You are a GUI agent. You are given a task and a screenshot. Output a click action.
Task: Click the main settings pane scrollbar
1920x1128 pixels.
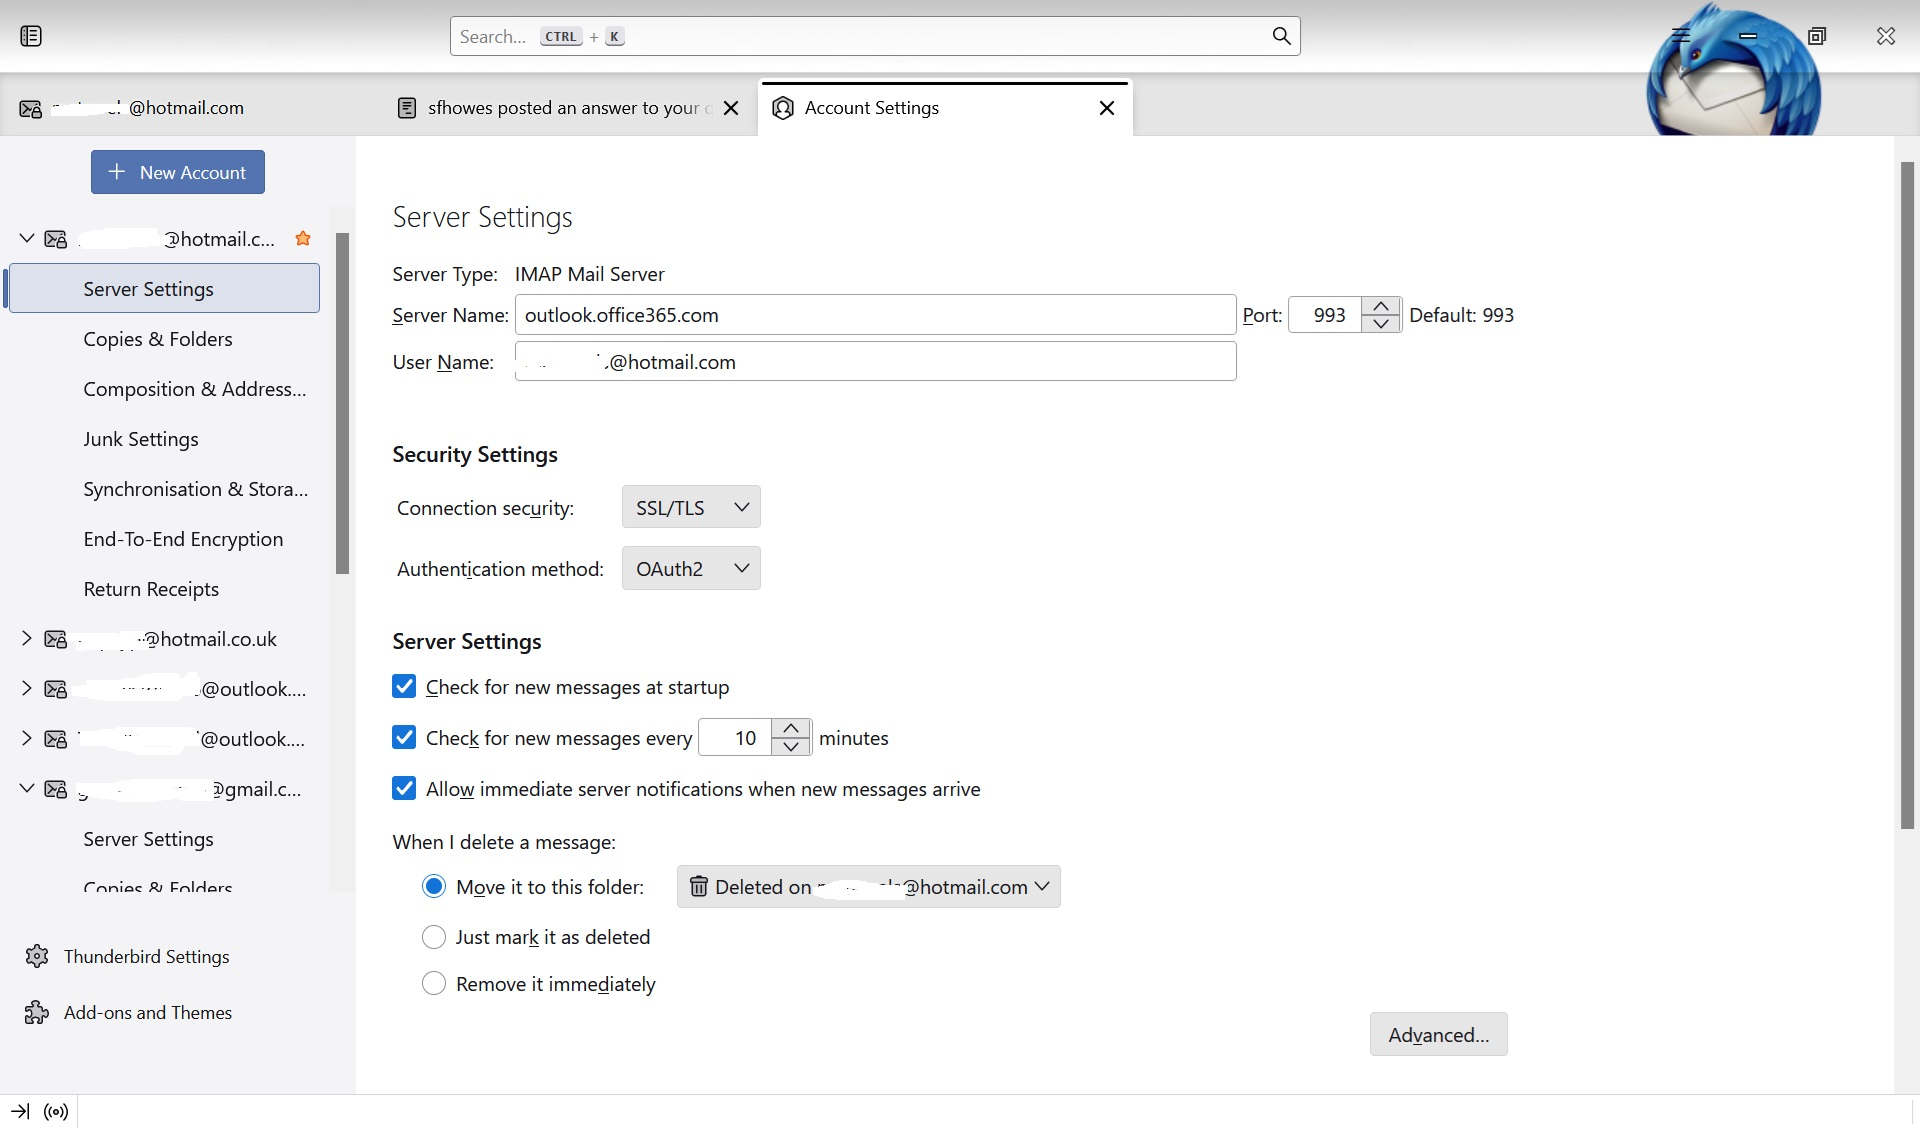coord(1907,495)
